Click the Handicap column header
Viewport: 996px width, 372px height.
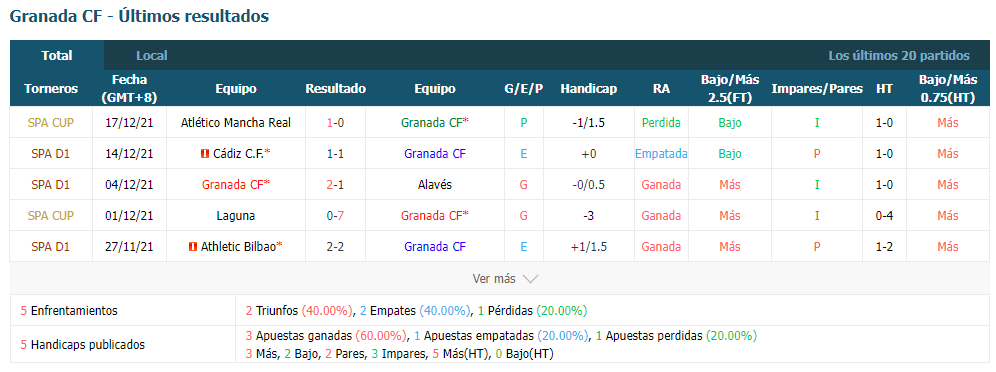coord(588,89)
